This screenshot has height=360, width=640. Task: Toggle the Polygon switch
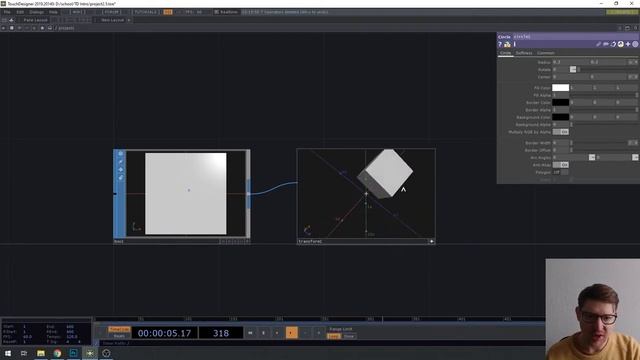click(560, 172)
